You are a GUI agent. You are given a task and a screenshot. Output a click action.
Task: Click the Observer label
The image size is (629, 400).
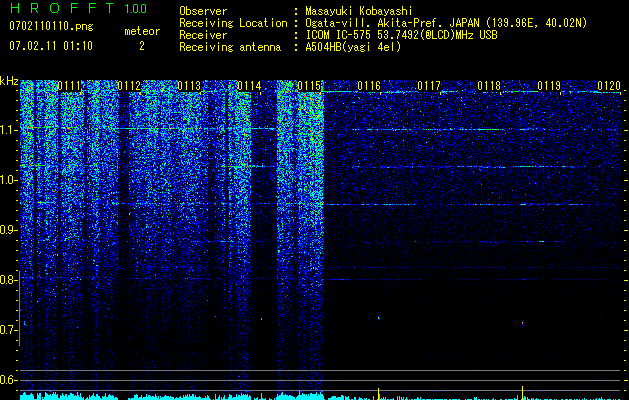203,11
